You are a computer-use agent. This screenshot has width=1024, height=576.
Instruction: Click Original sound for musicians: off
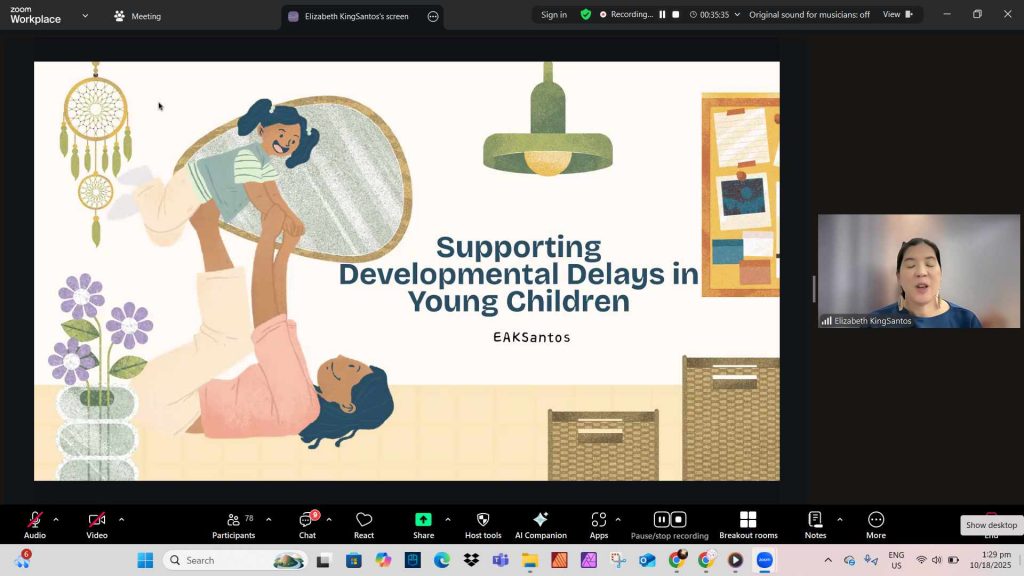[x=809, y=15]
